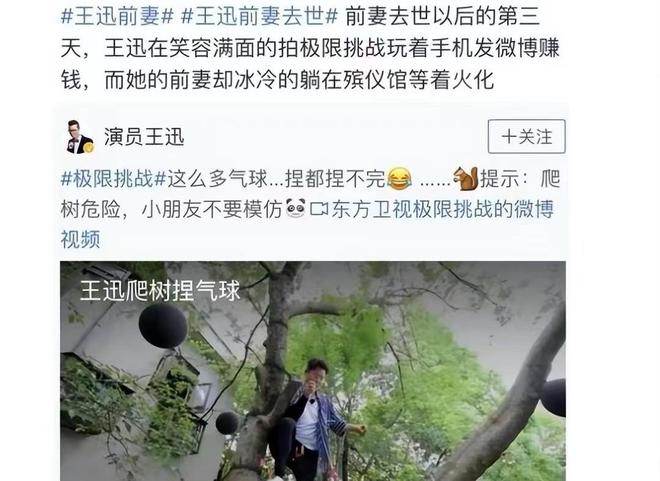Click the man climbing the tree
This screenshot has width=660, height=481.
point(311,421)
